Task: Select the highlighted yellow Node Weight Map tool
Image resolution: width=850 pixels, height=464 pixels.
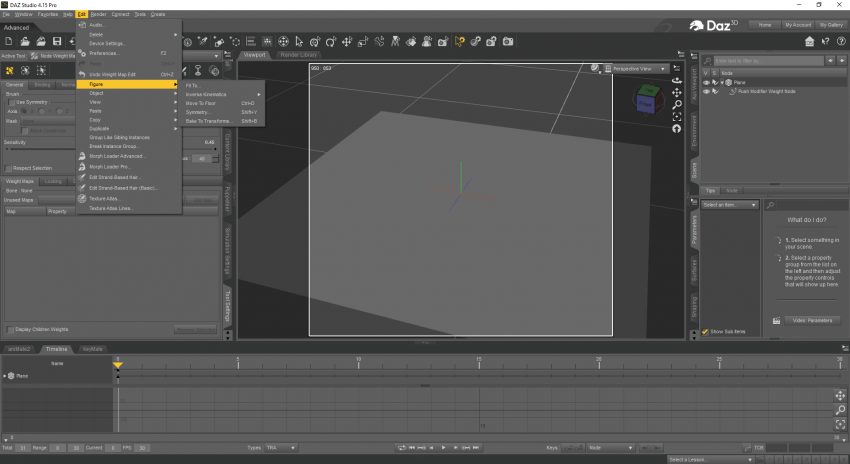Action: [460, 42]
